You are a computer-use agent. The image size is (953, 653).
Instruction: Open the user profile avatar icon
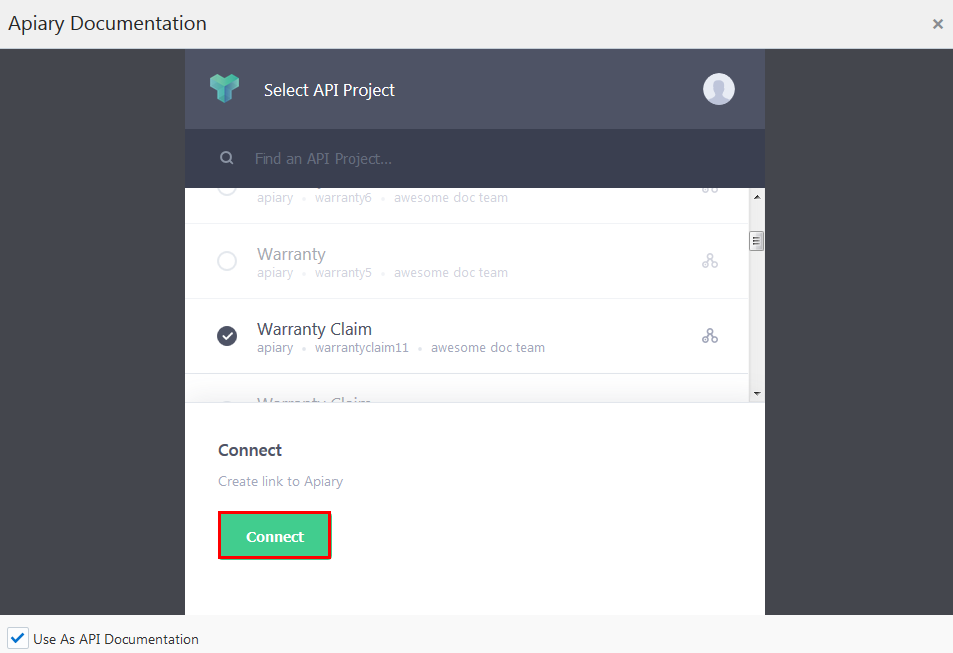coord(718,89)
